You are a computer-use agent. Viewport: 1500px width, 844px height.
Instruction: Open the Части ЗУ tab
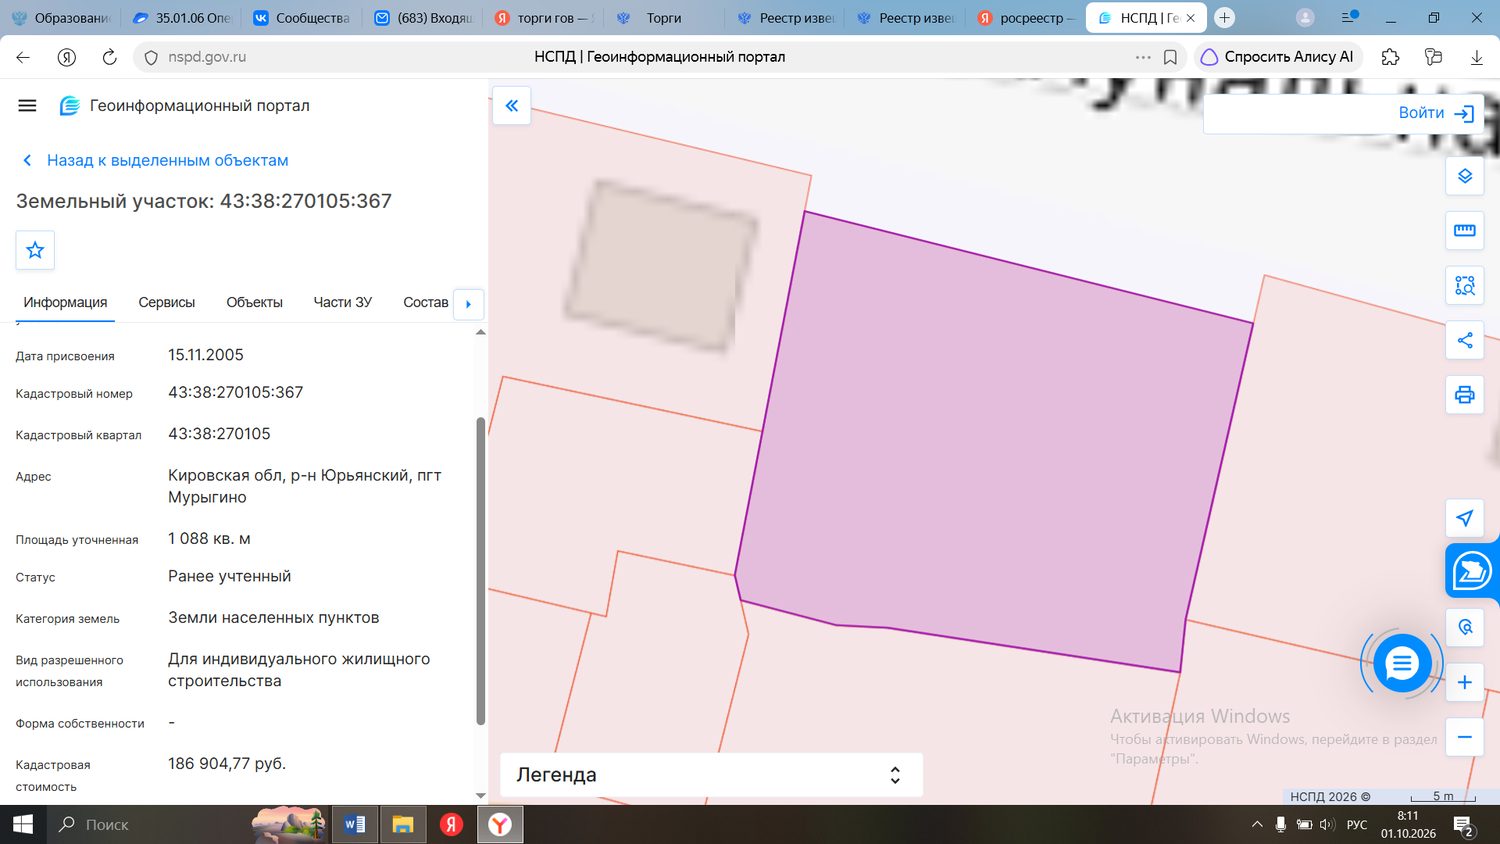tap(343, 302)
